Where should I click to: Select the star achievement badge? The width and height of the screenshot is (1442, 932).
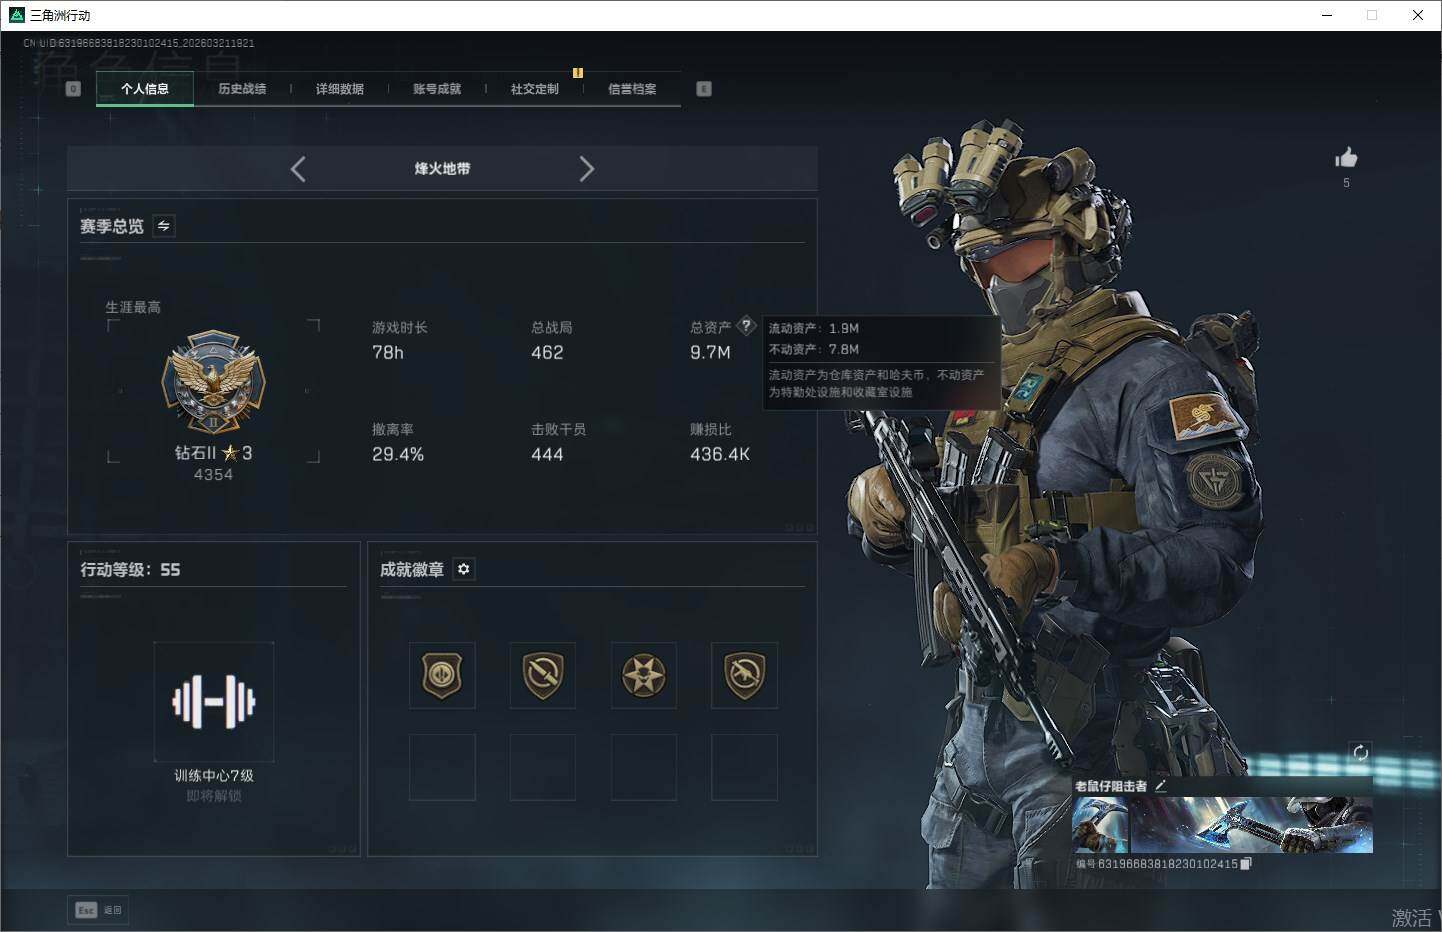pyautogui.click(x=644, y=675)
